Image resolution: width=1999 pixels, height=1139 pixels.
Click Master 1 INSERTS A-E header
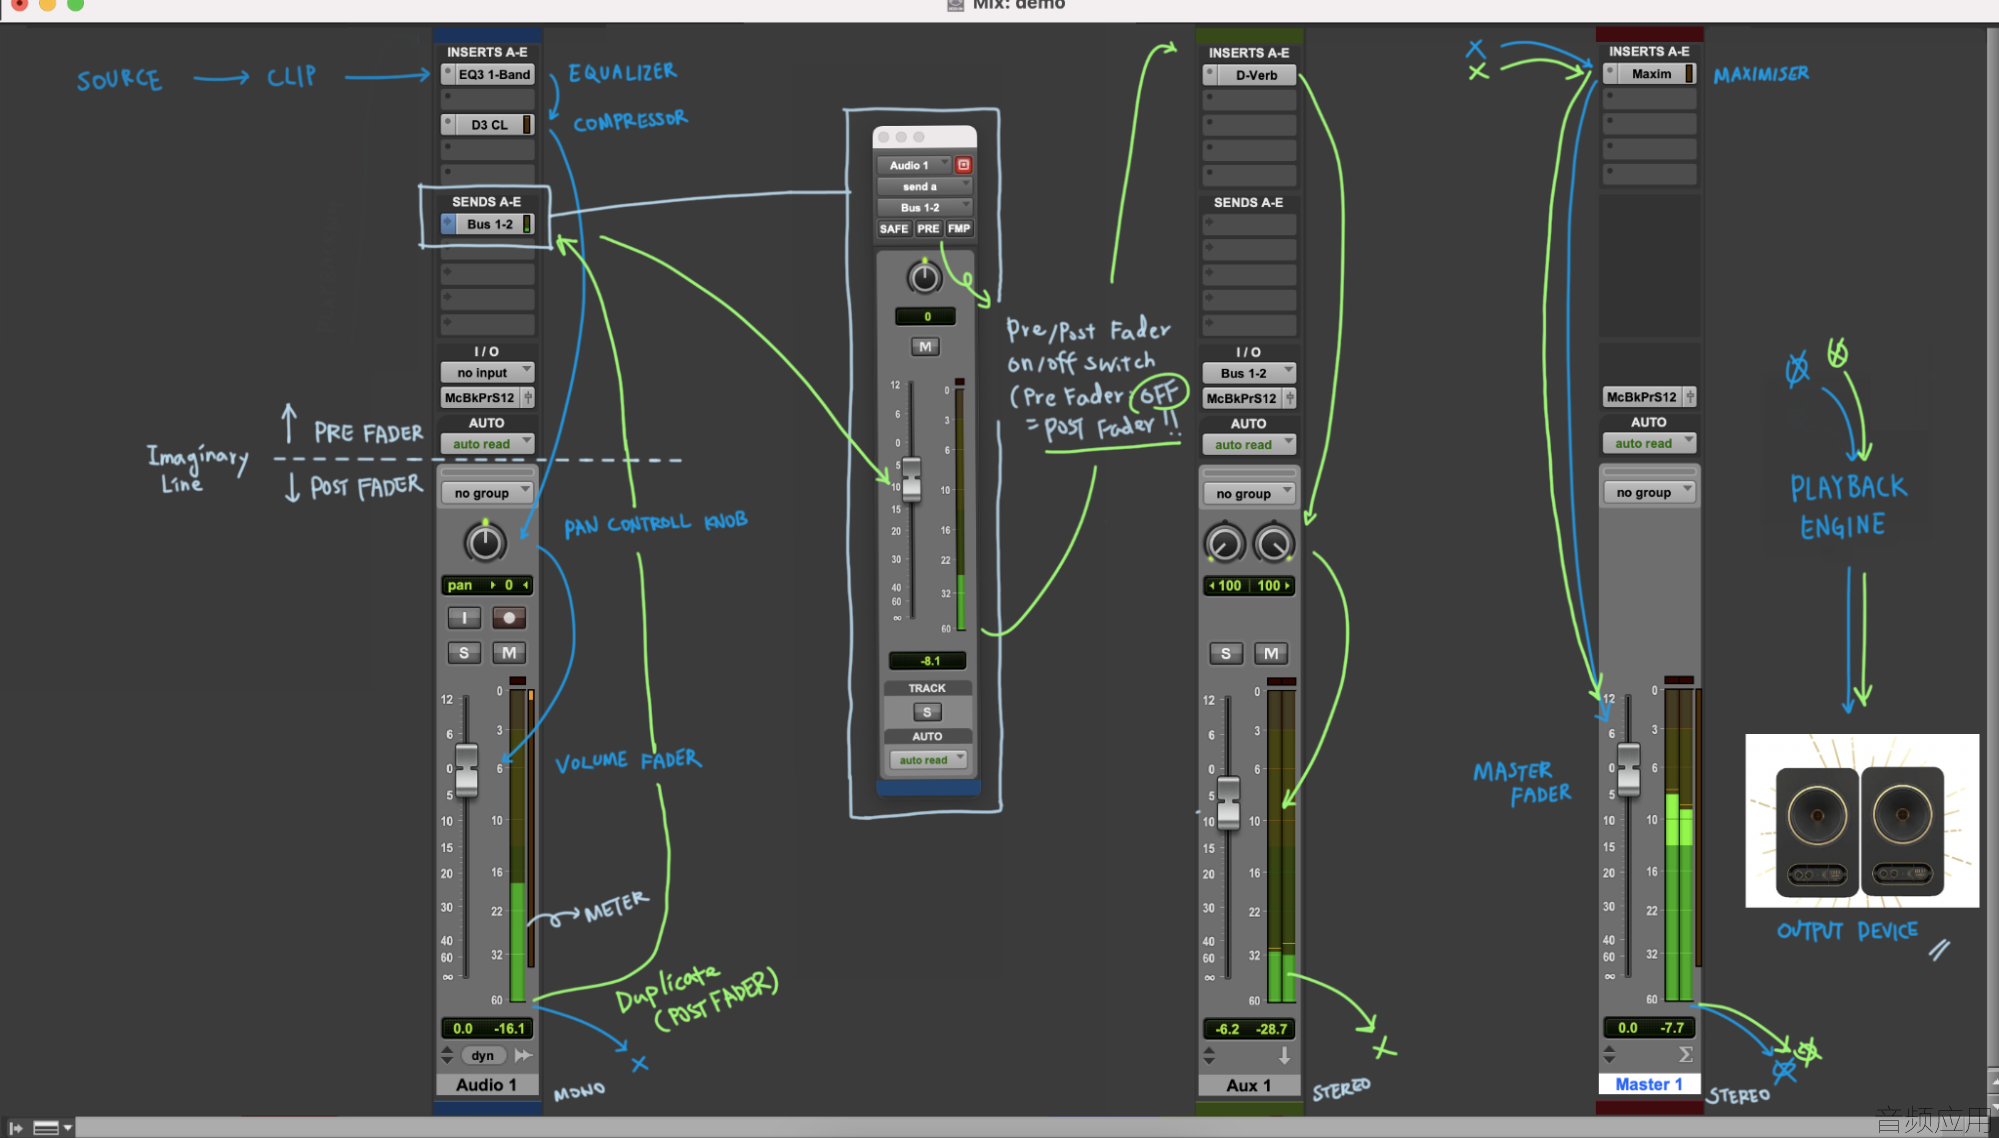point(1649,52)
